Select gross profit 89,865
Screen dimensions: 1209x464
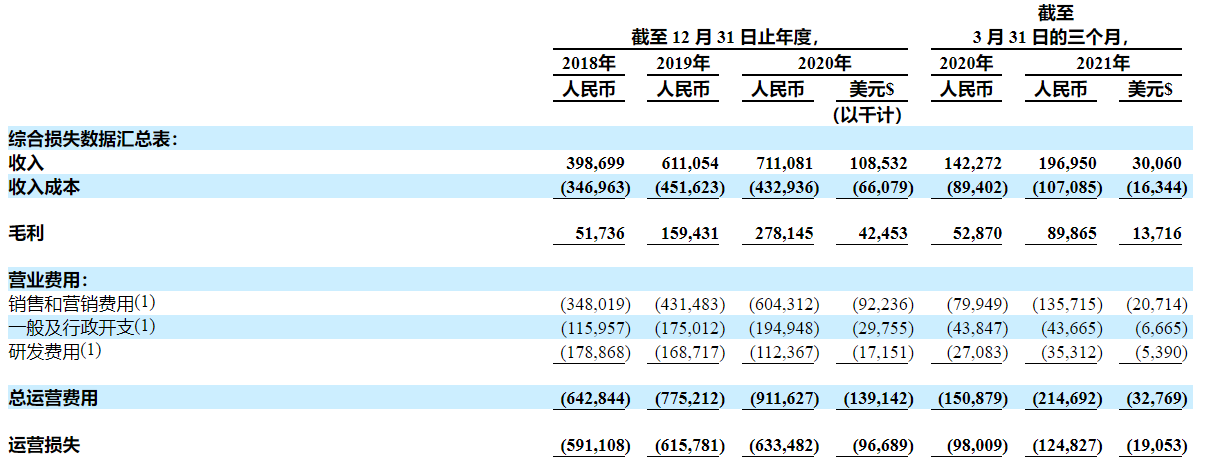click(1072, 234)
